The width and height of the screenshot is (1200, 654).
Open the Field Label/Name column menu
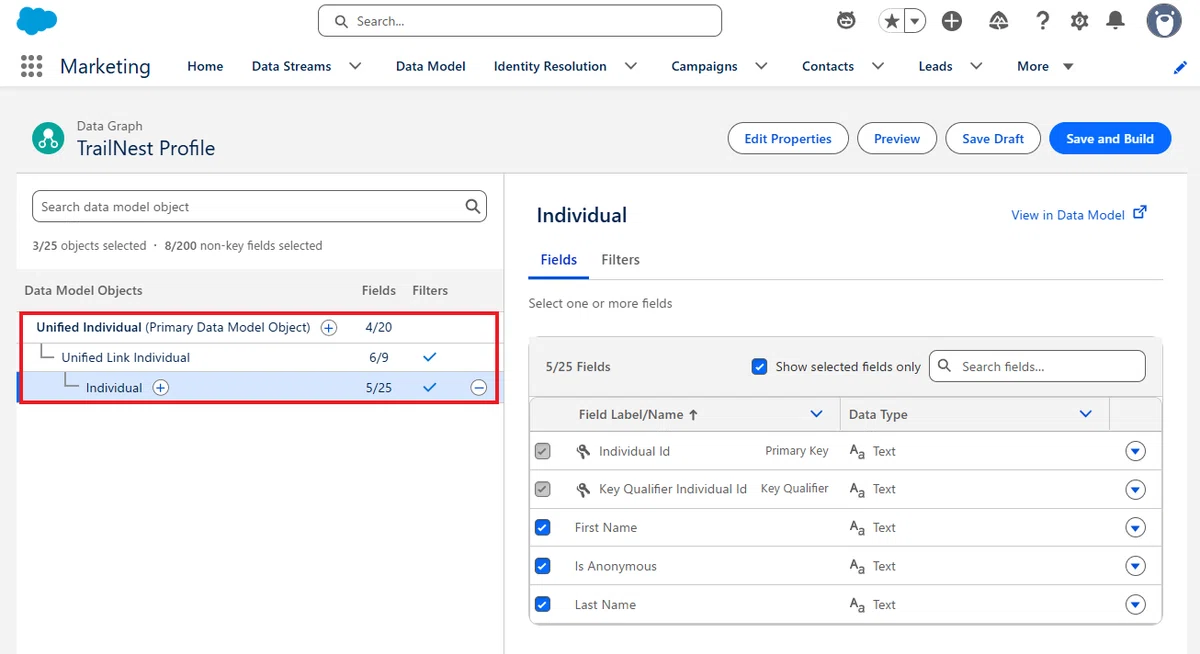(x=817, y=414)
